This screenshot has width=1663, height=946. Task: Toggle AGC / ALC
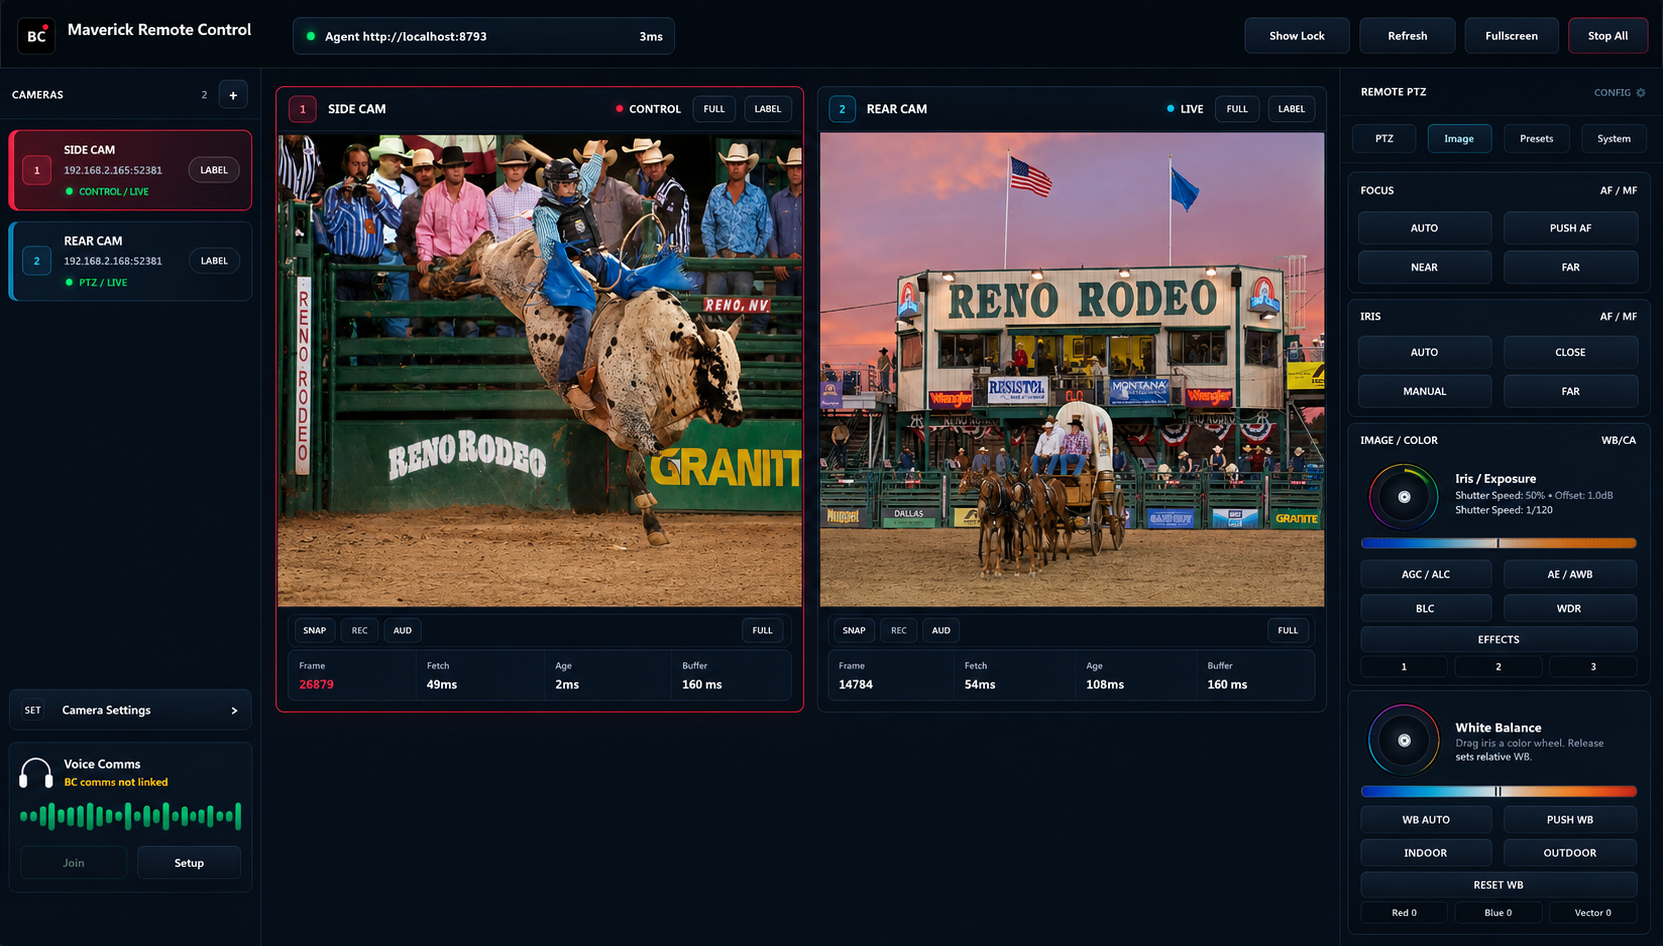click(x=1425, y=574)
